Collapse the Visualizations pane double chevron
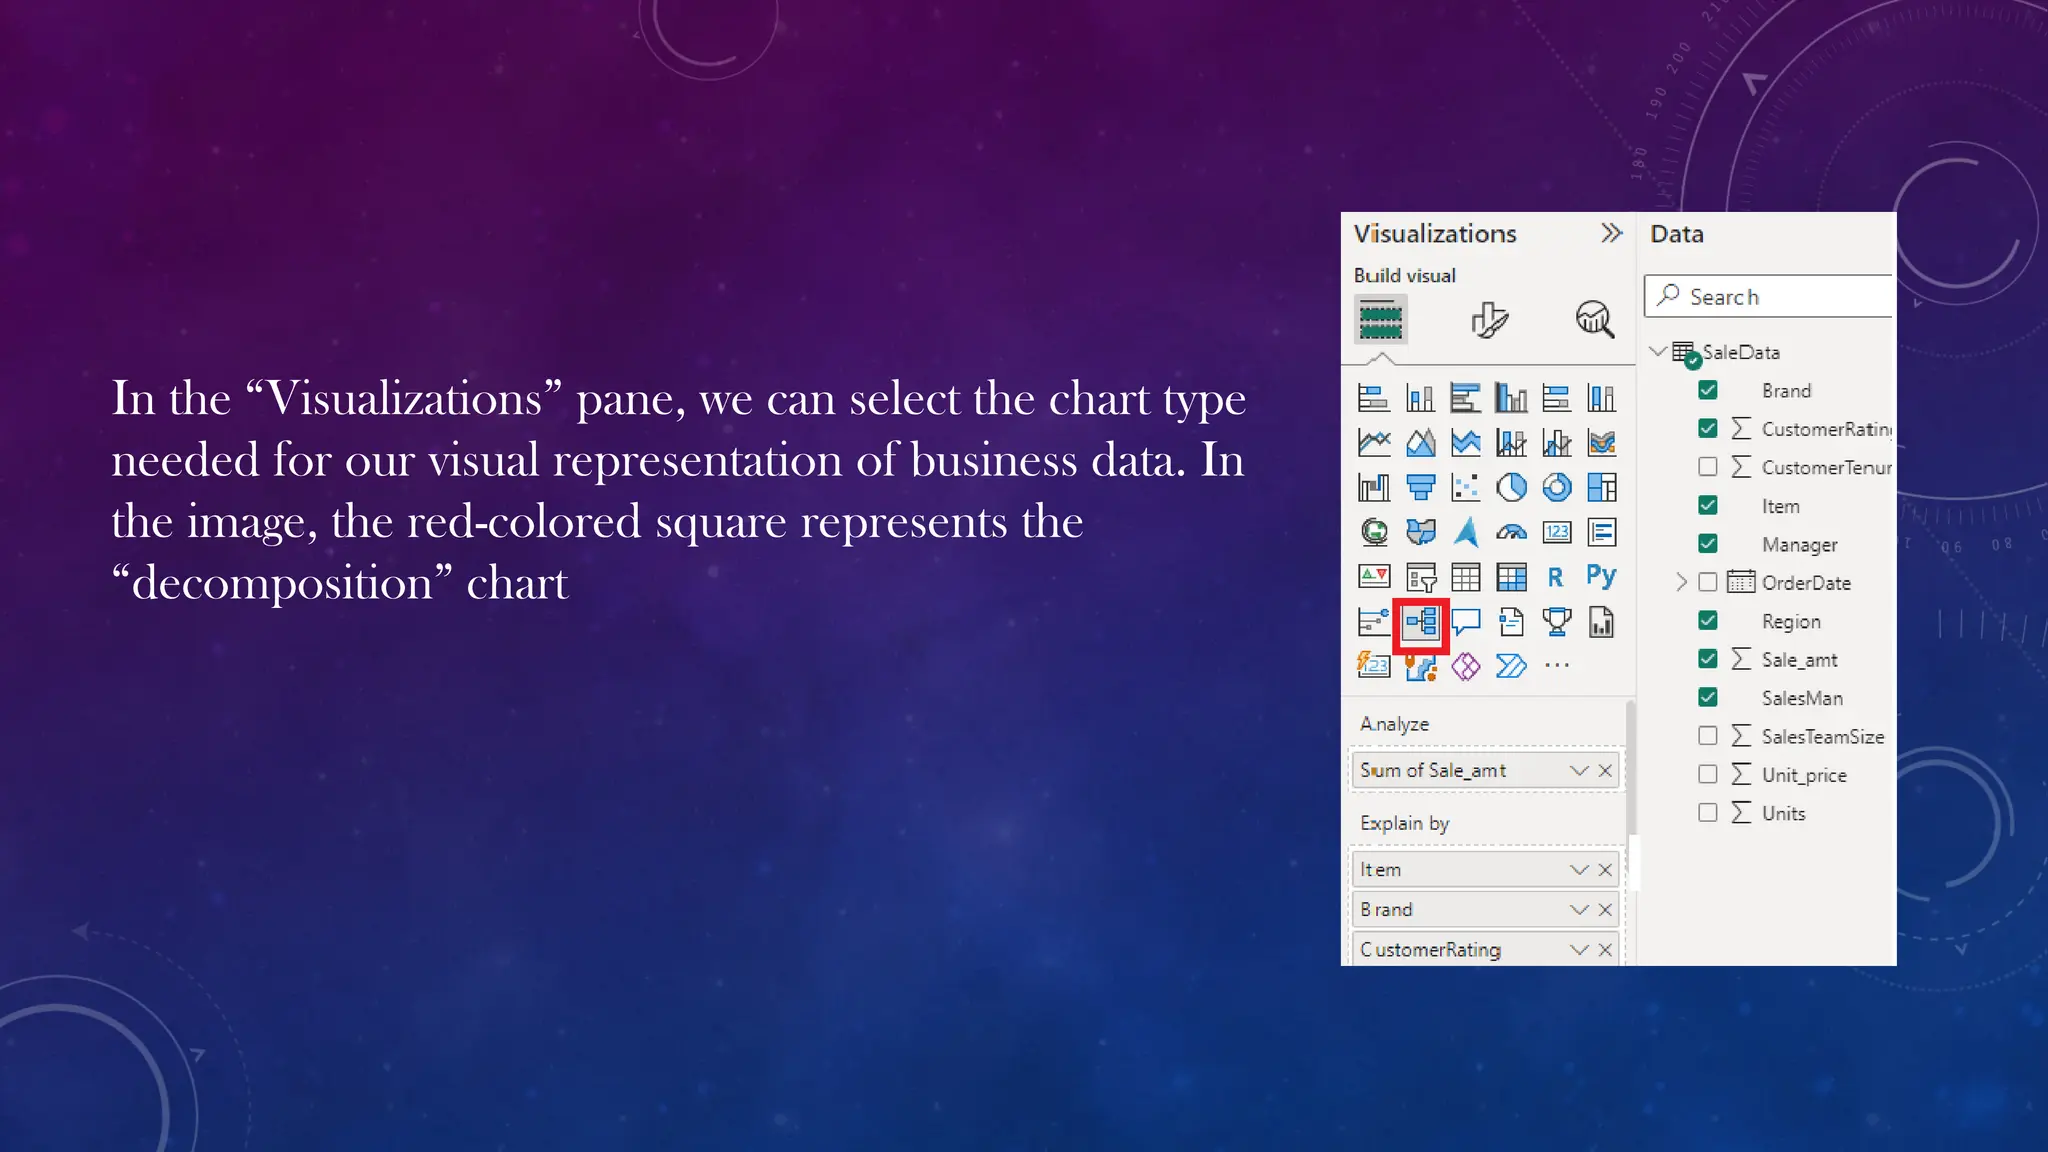The height and width of the screenshot is (1152, 2048). point(1611,233)
